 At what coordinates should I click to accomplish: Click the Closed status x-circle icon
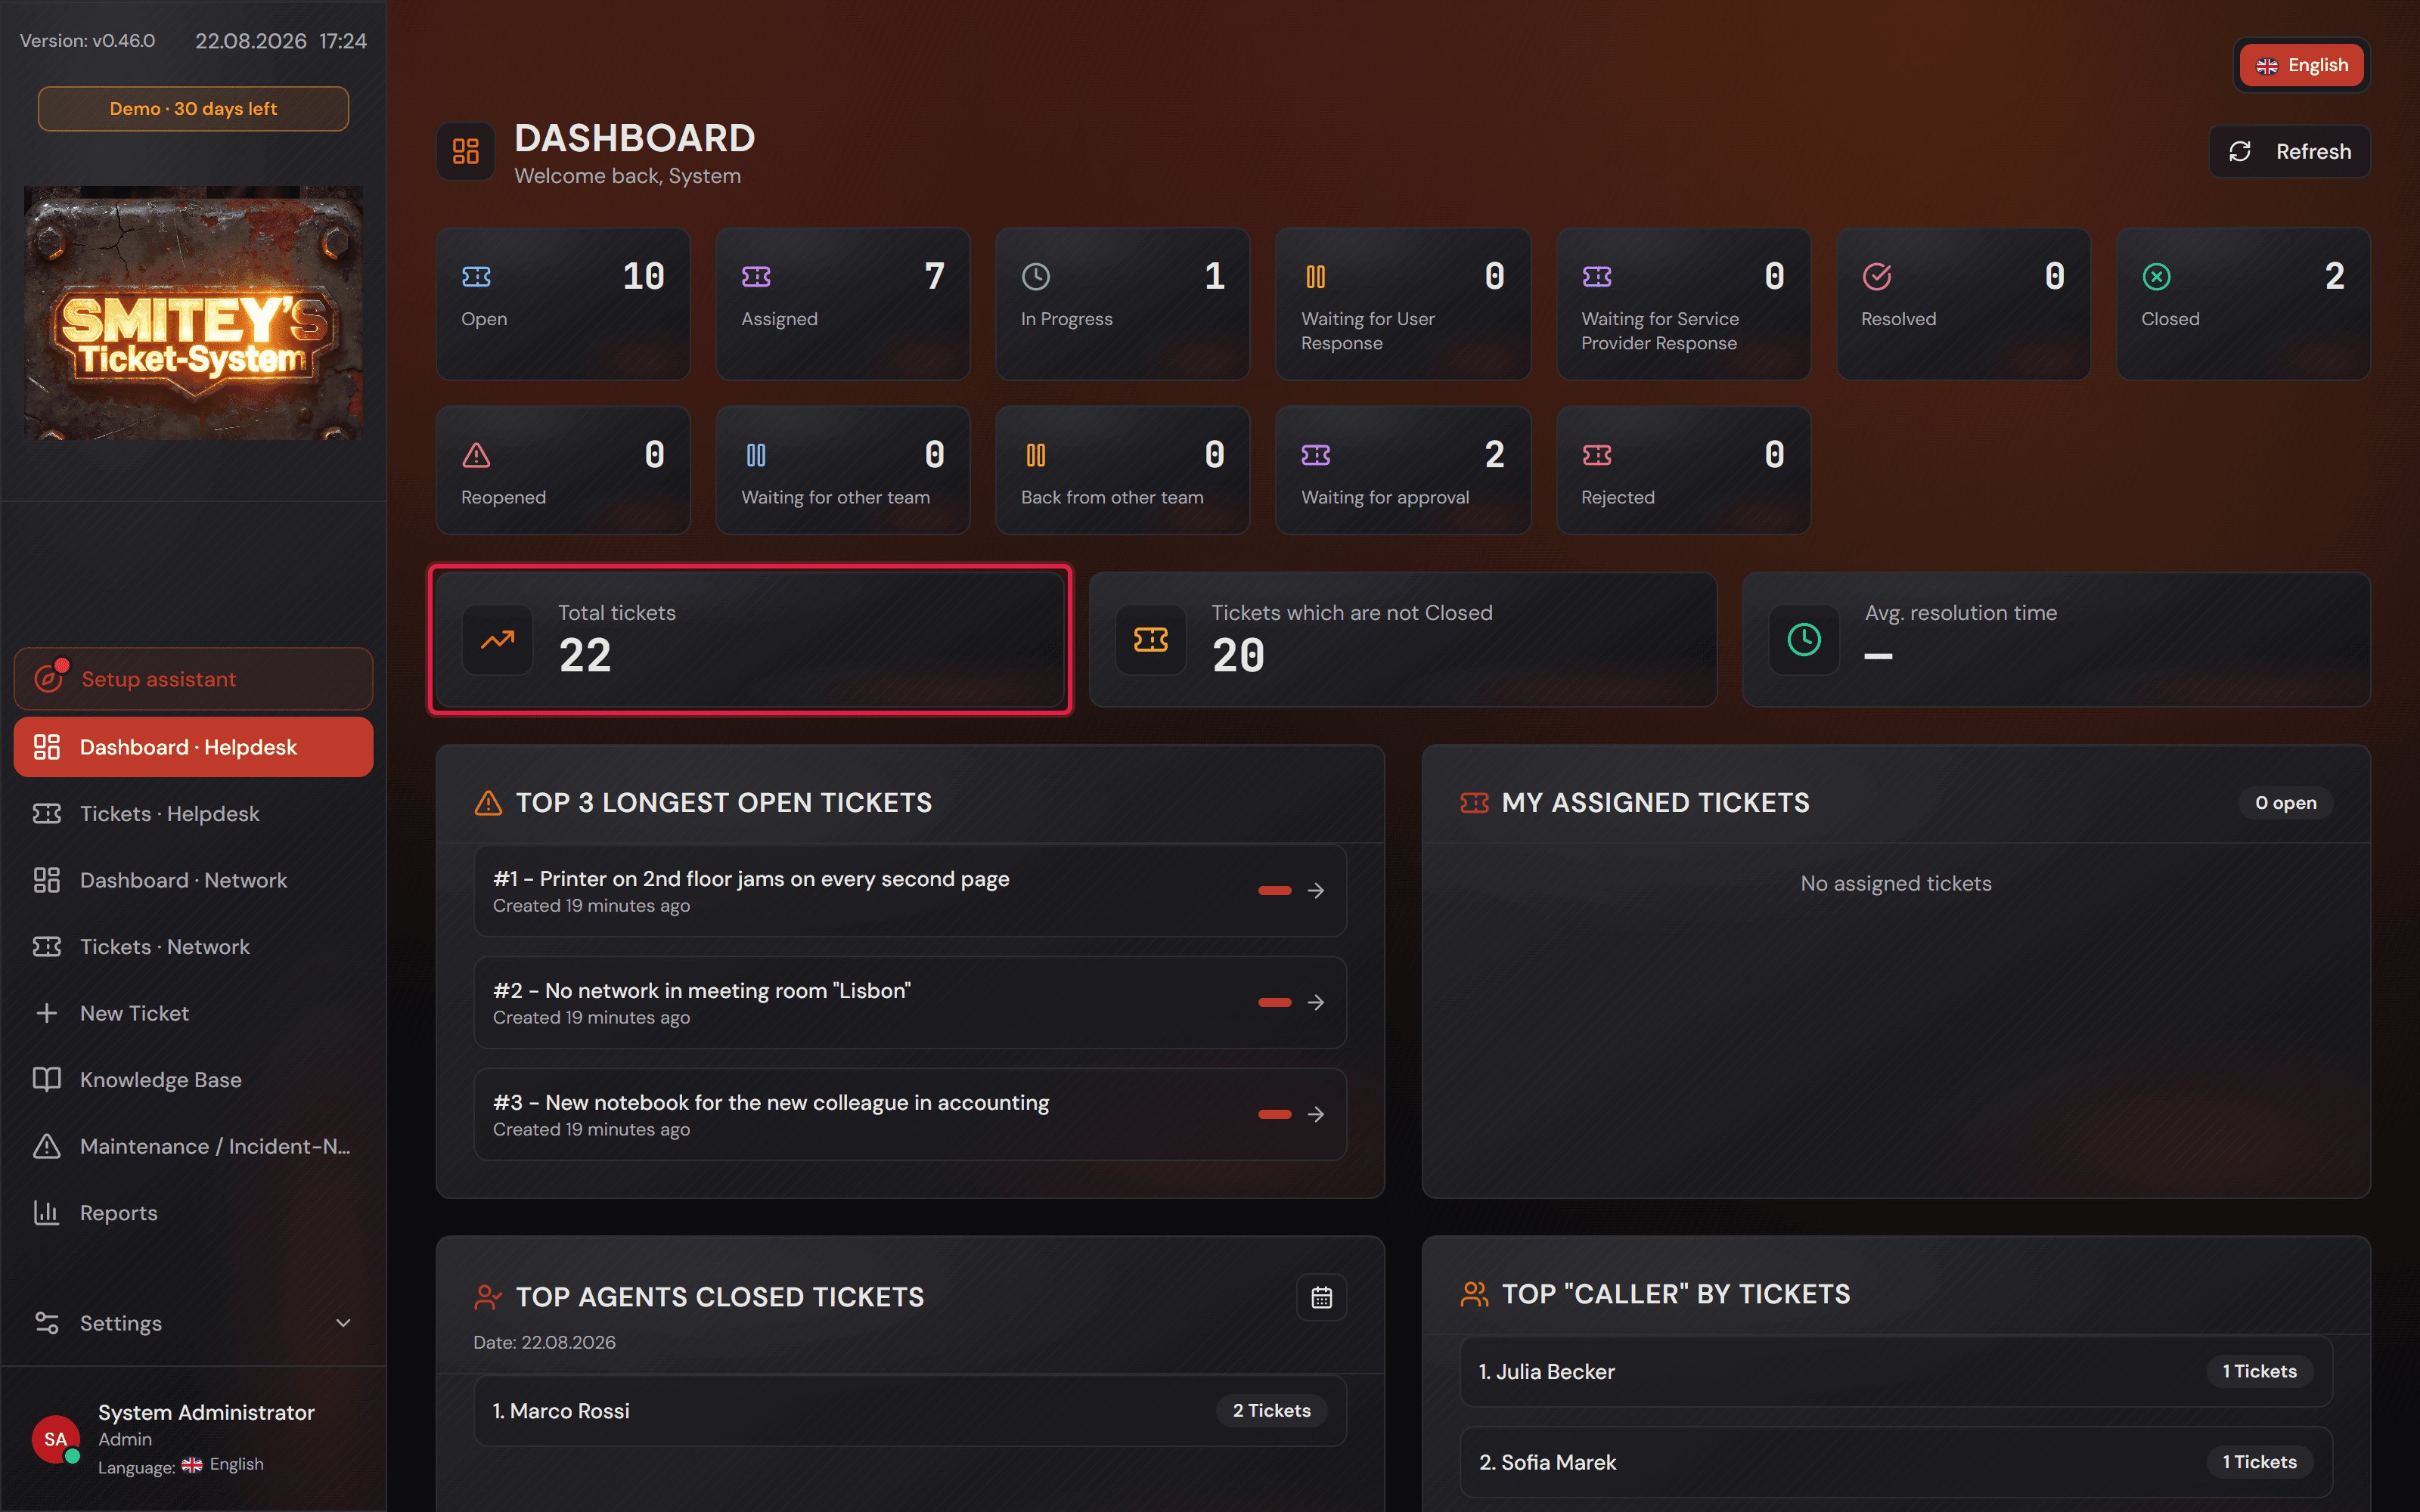pos(2156,277)
